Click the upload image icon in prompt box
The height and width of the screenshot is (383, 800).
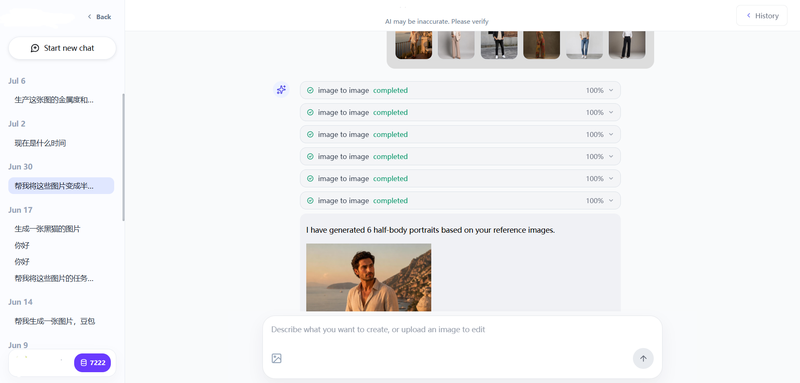tap(277, 358)
